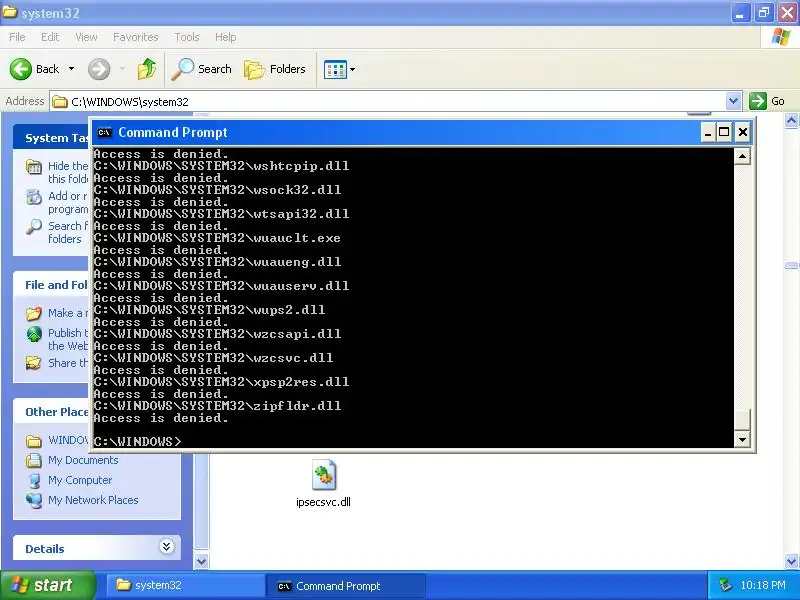Click the Back arrow button
Viewport: 800px width, 600px height.
coord(21,69)
